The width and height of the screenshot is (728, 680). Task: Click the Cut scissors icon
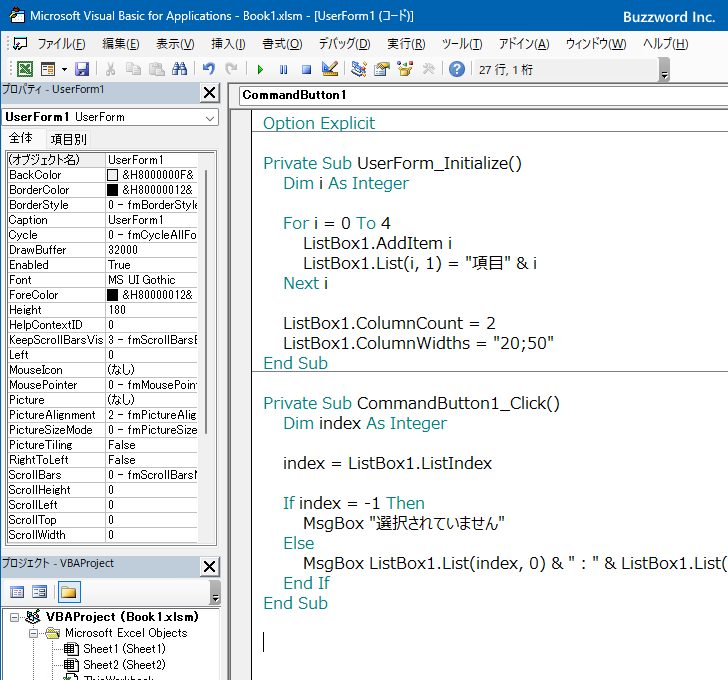pos(110,69)
